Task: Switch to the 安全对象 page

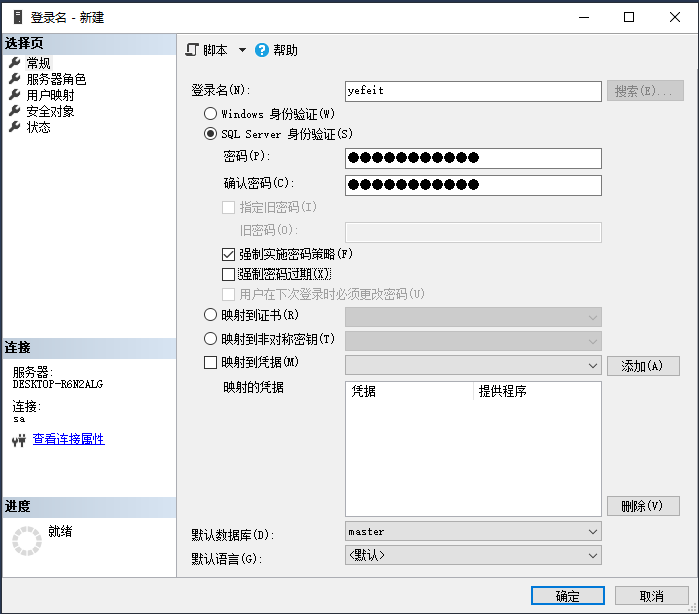Action: tap(50, 111)
